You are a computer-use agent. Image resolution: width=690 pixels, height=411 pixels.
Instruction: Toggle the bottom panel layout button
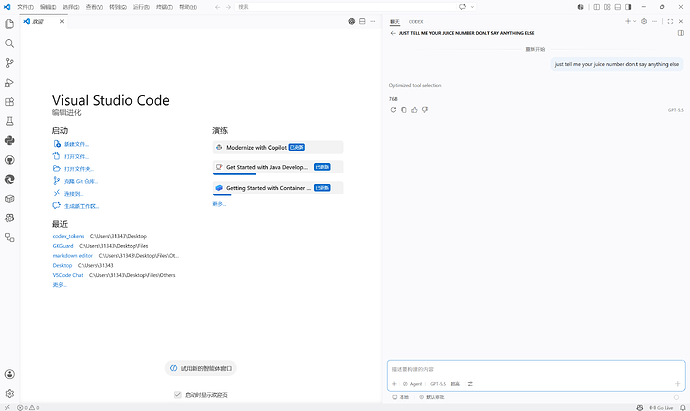click(x=618, y=7)
